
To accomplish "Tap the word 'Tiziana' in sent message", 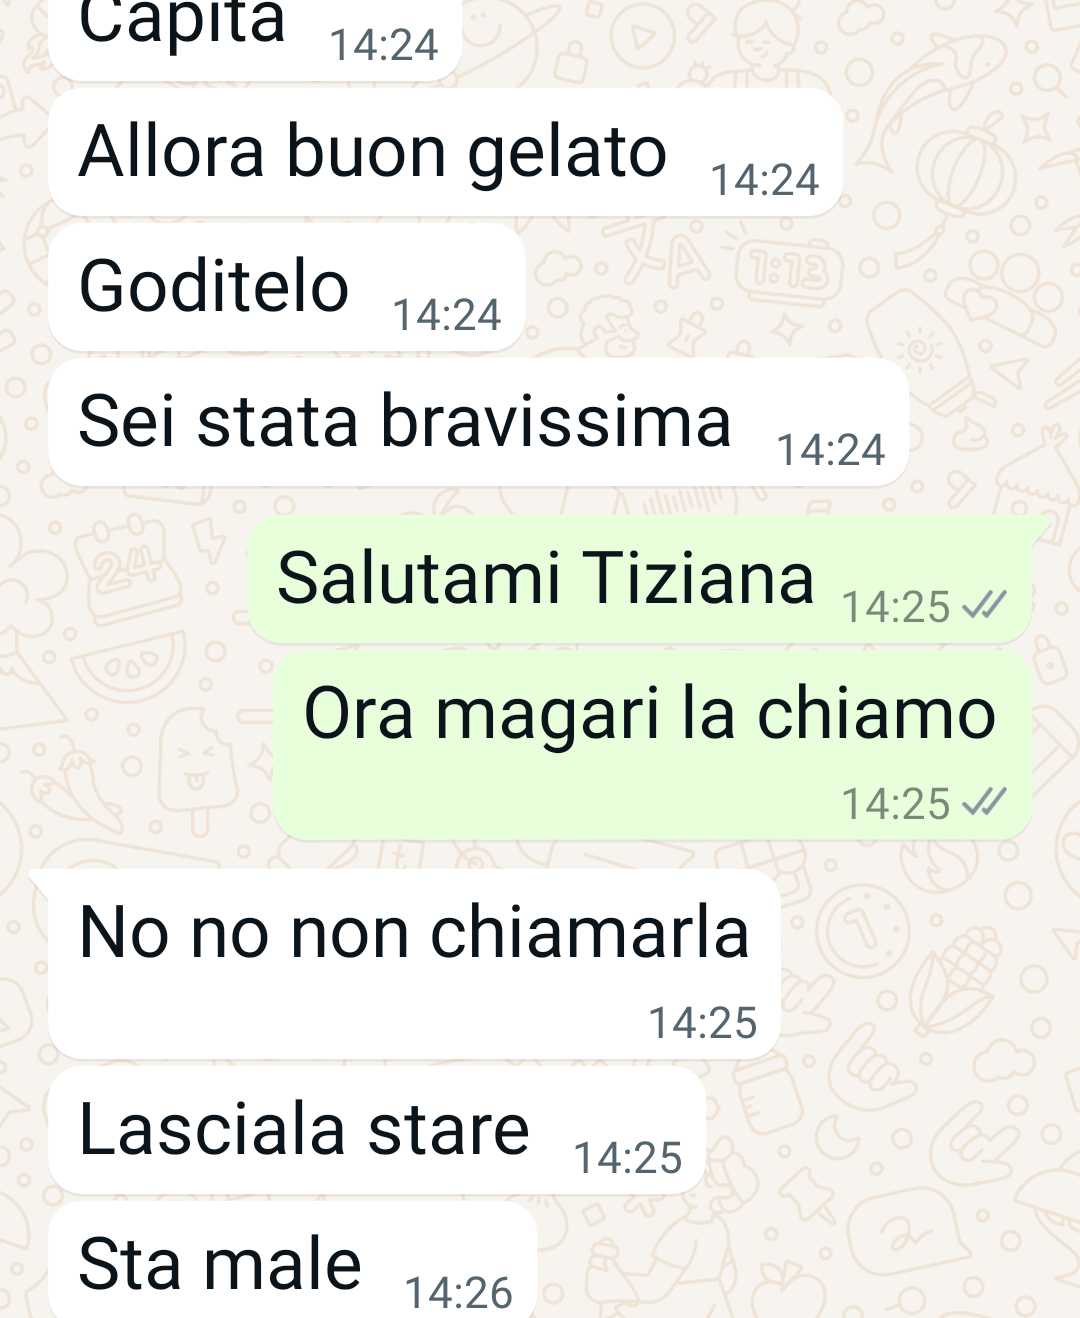I will point(698,578).
